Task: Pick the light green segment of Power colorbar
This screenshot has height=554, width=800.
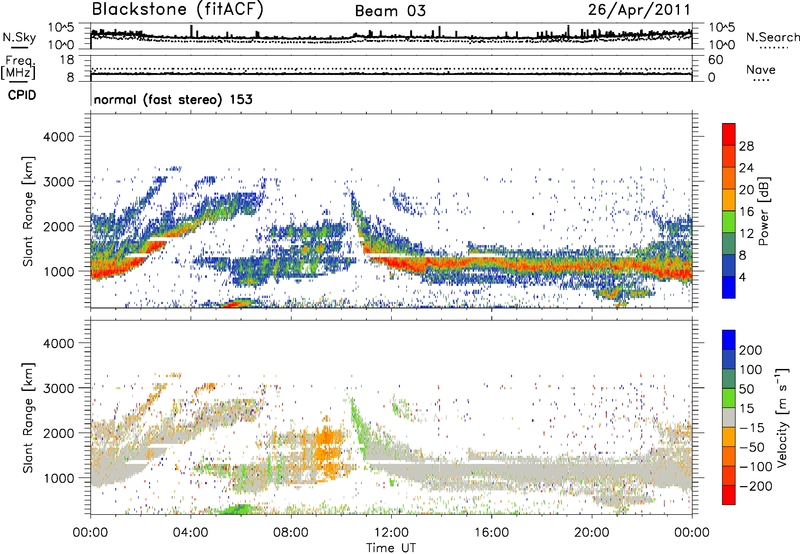Action: click(729, 221)
